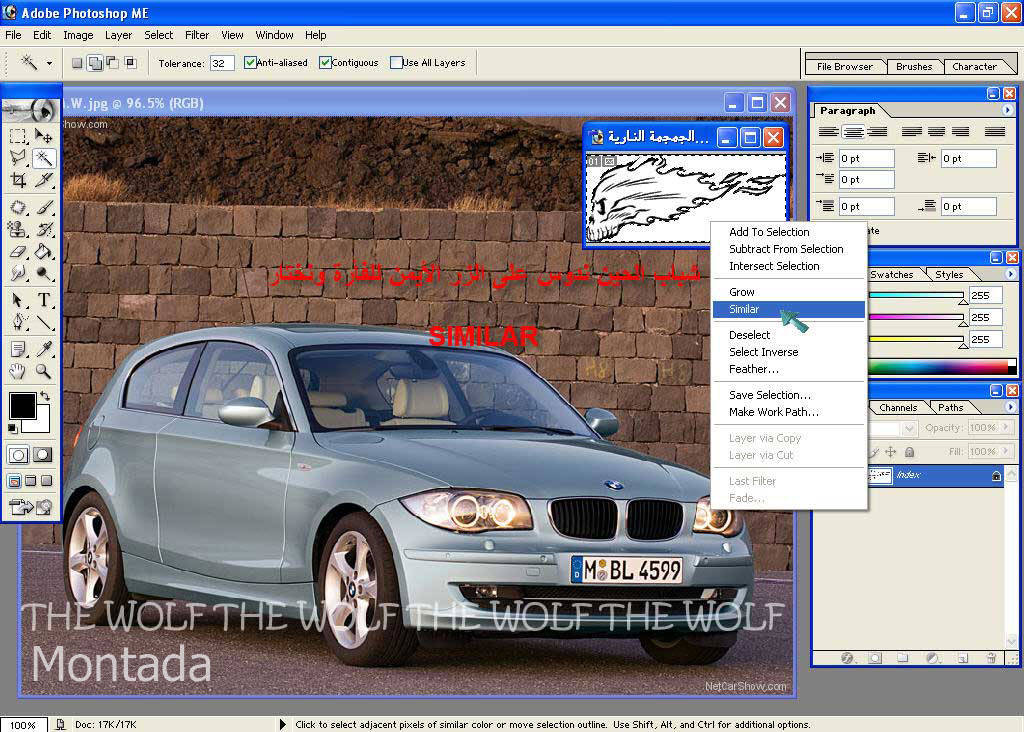Switch to the Channels tab

(x=898, y=407)
